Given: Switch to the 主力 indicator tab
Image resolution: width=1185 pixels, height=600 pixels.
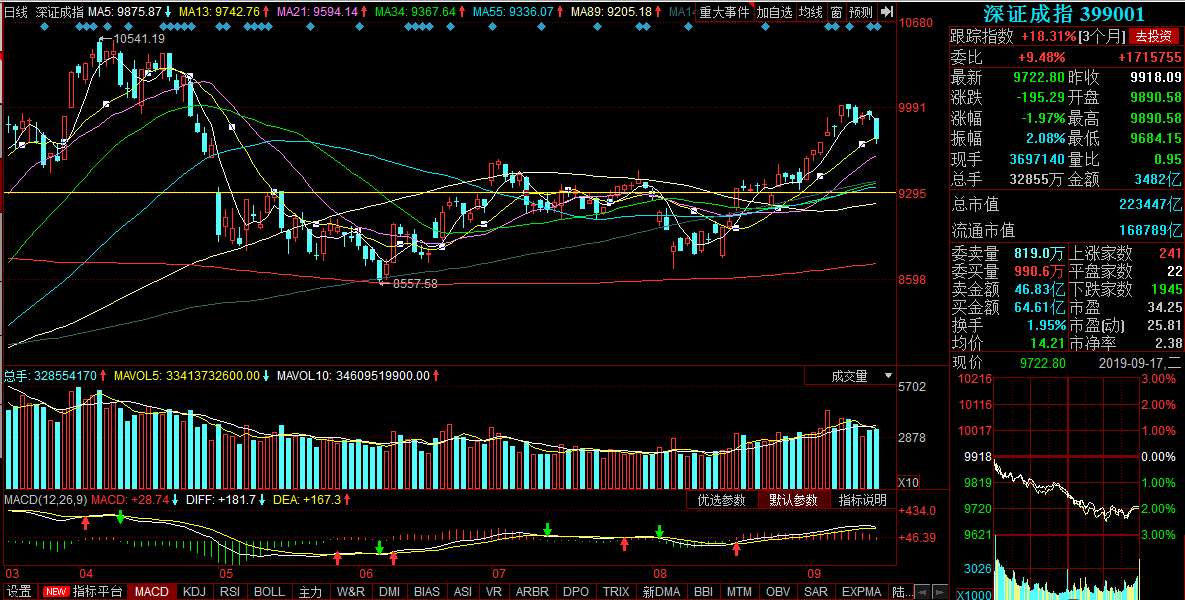Looking at the screenshot, I should 310,592.
